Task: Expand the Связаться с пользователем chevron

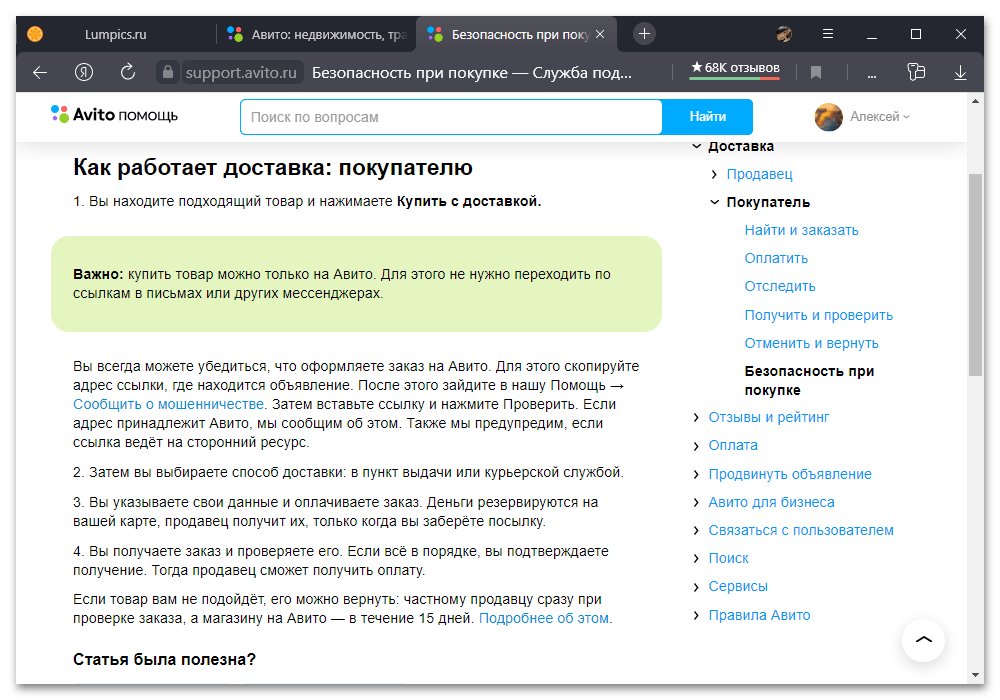Action: pos(696,530)
